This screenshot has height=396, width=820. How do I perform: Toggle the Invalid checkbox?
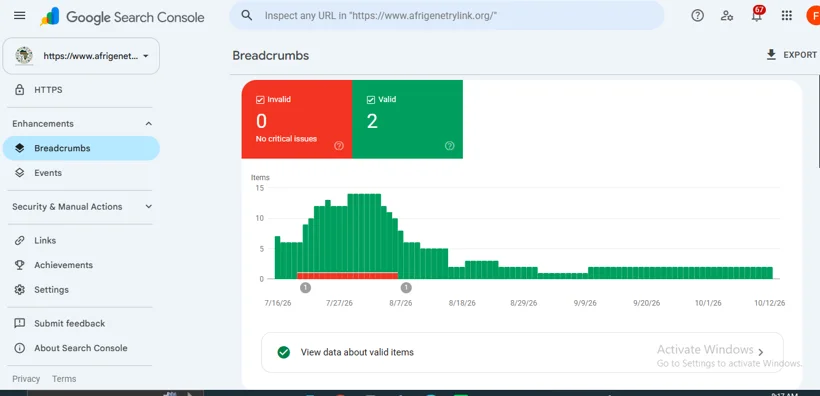pos(260,99)
